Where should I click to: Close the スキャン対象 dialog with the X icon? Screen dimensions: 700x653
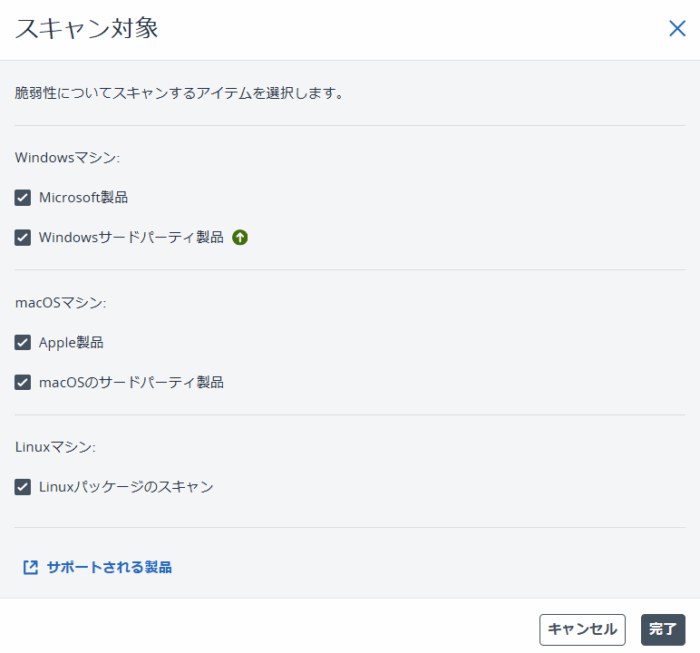tap(677, 28)
